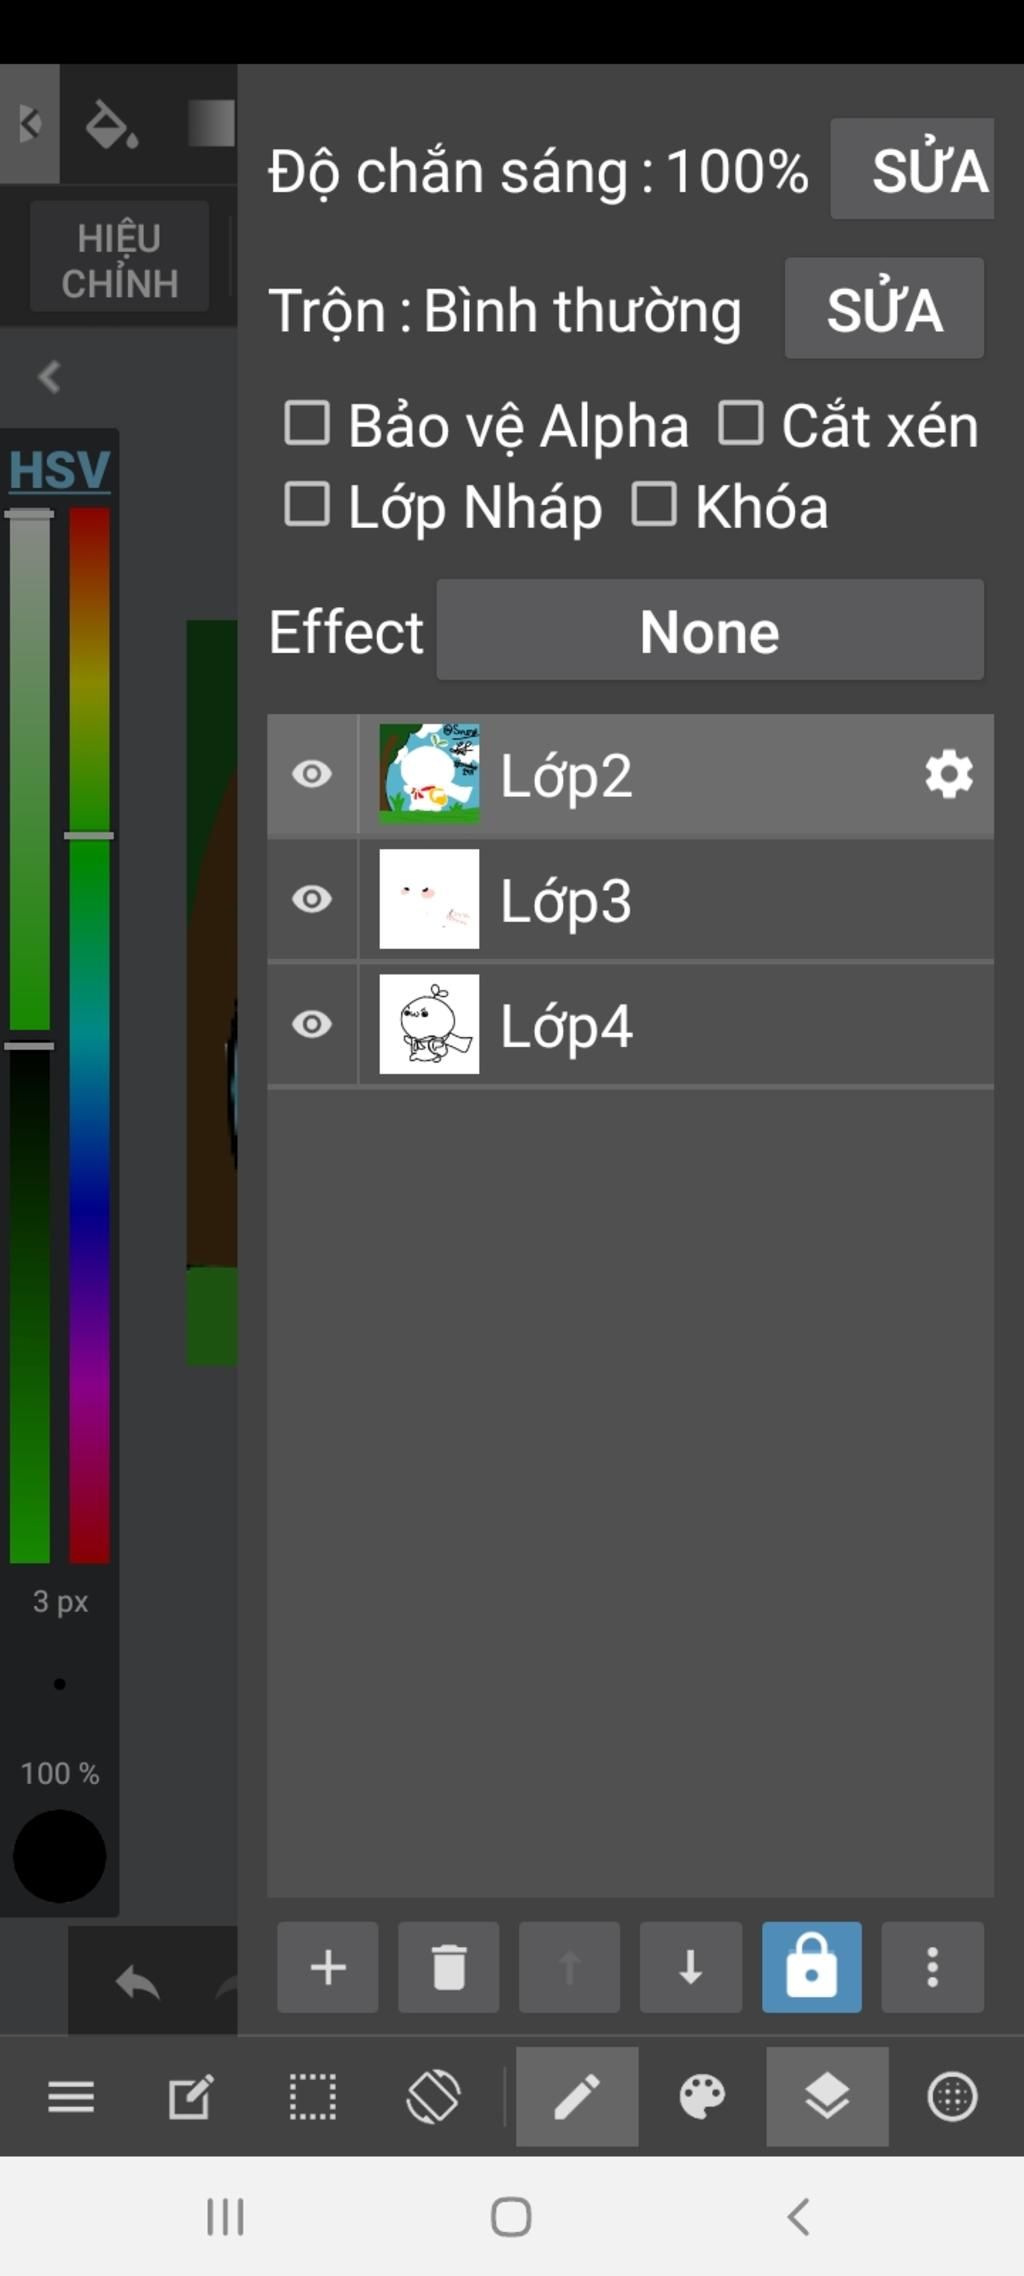The width and height of the screenshot is (1024, 2276).
Task: Open the Effect dropdown showing None
Action: [x=710, y=631]
